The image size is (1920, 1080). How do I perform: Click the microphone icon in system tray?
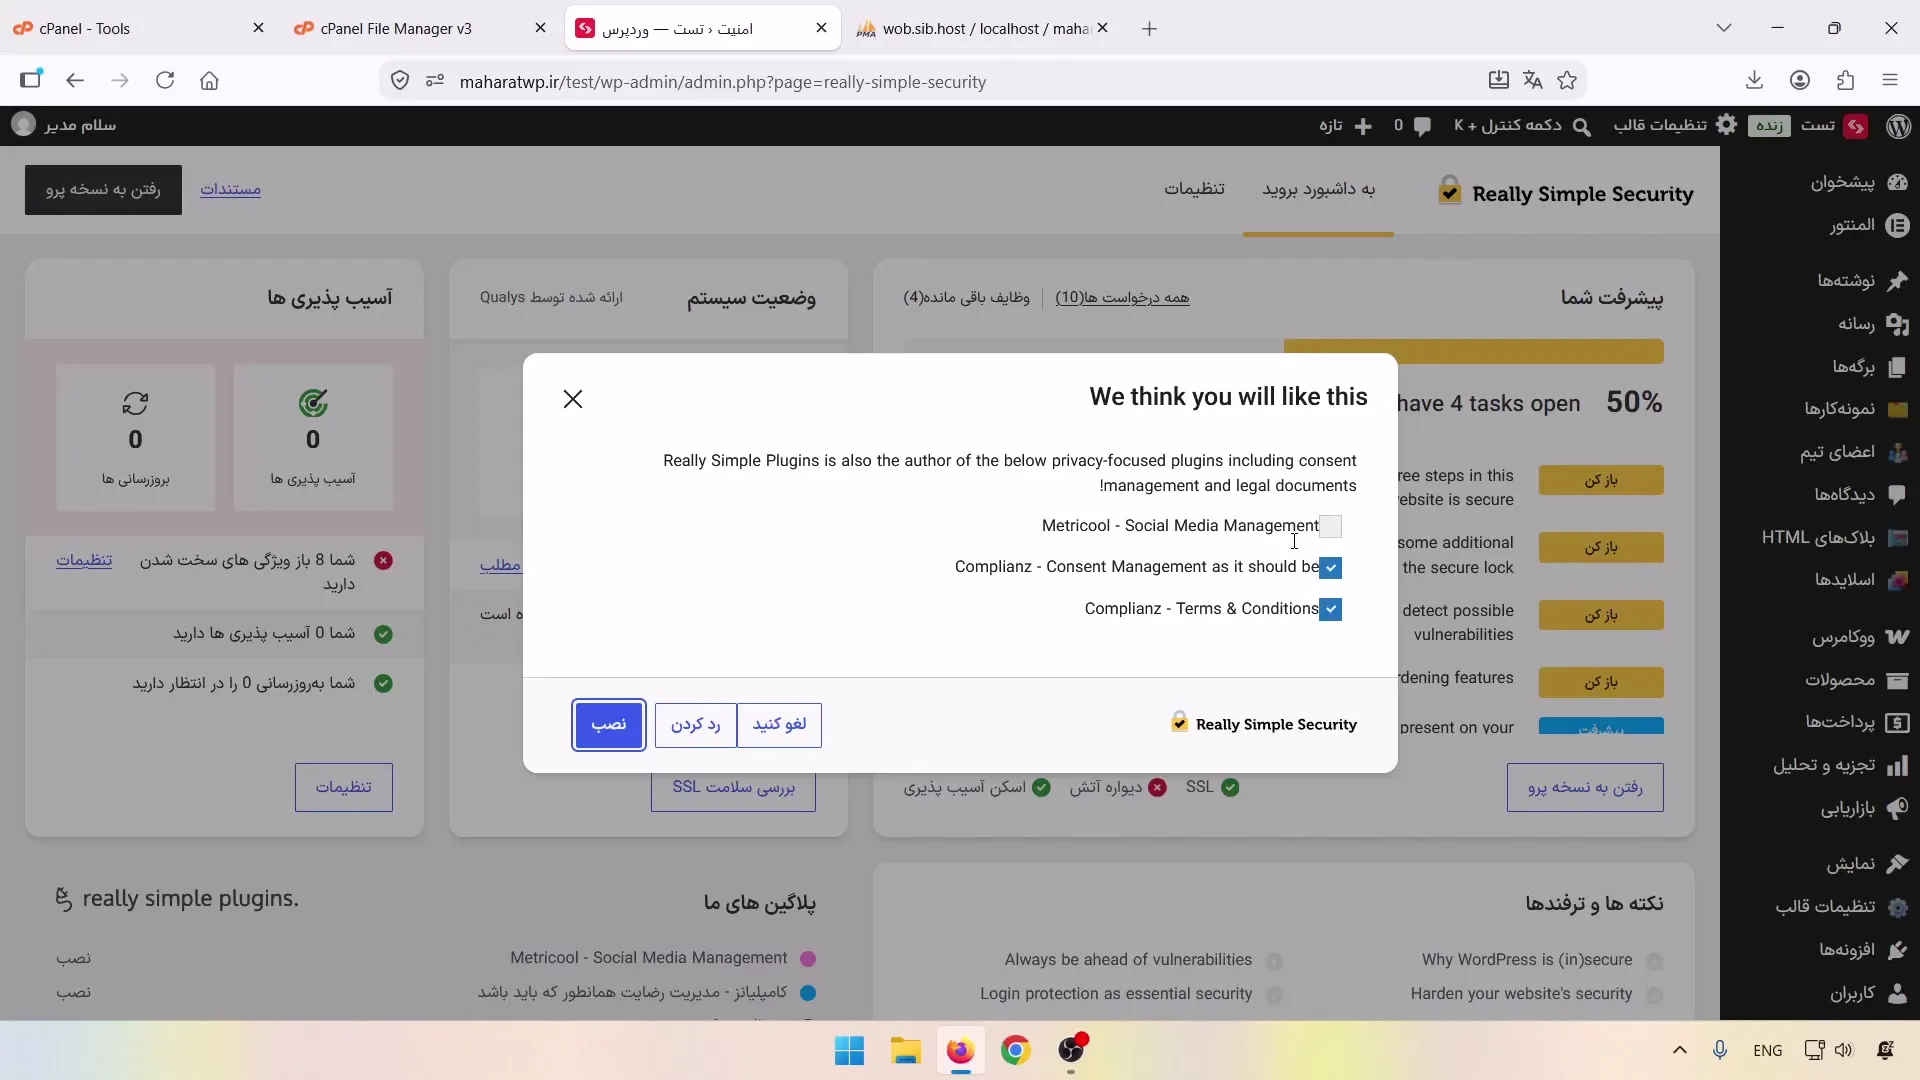(x=1720, y=1050)
